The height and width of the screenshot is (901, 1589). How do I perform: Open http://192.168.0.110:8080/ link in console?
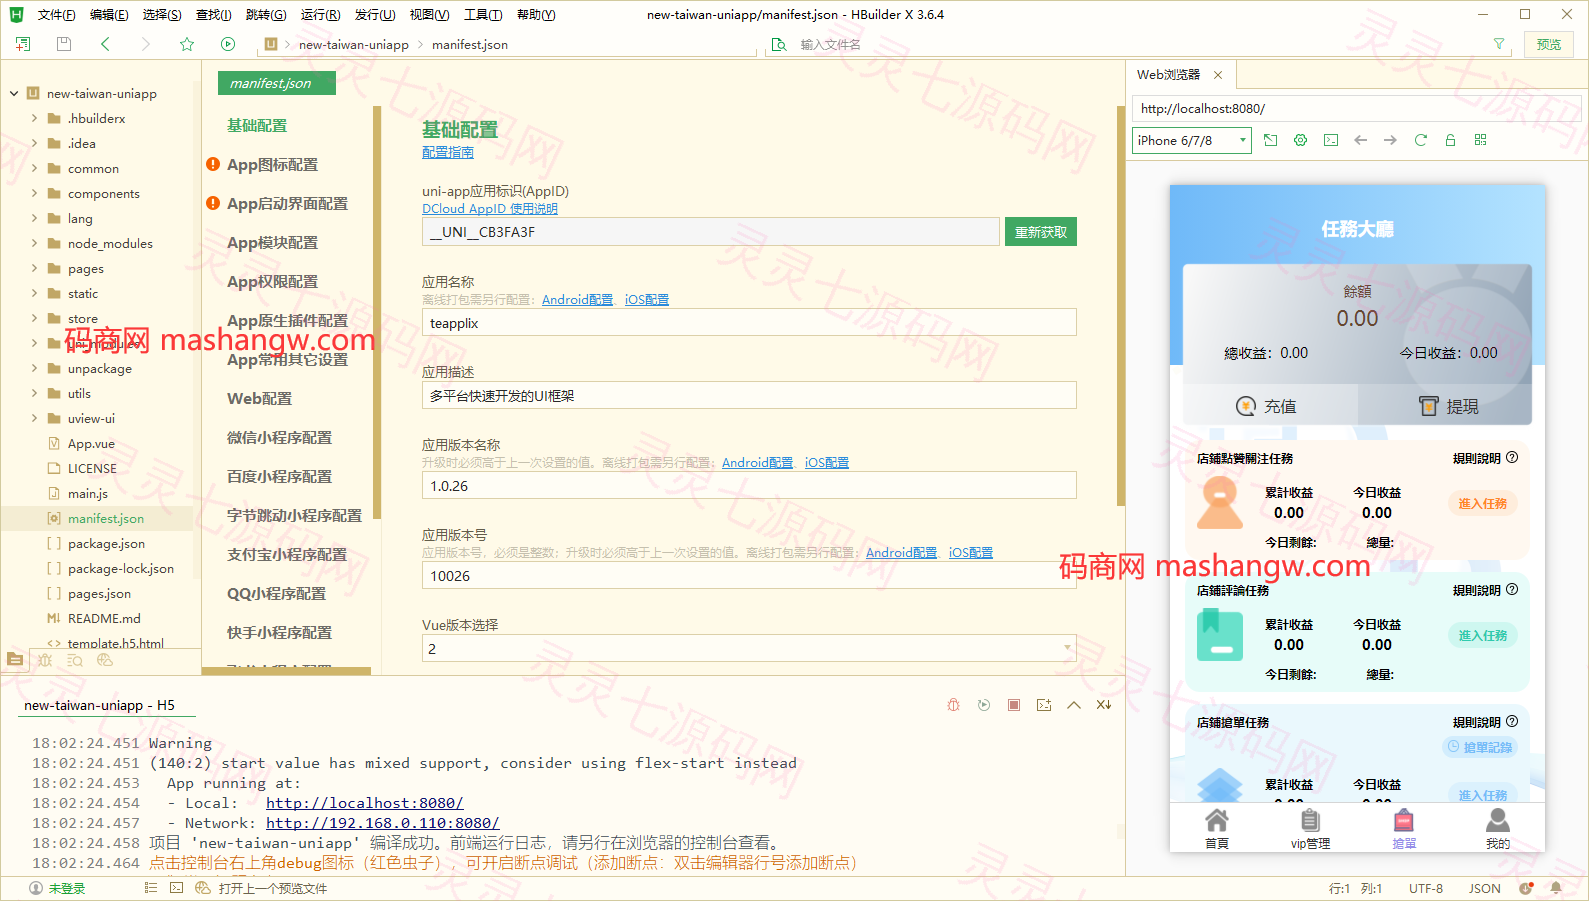[382, 823]
